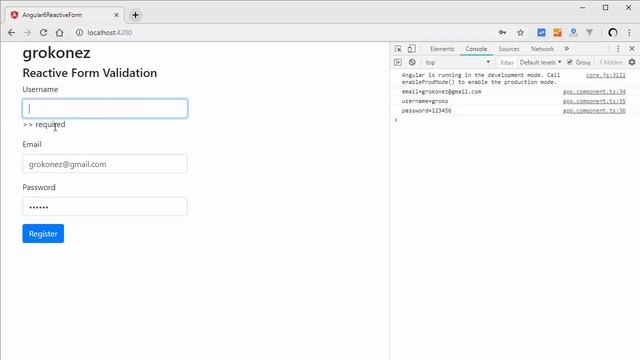Click the 'Reactive Form Validation' heading
640x360 pixels.
tap(90, 73)
